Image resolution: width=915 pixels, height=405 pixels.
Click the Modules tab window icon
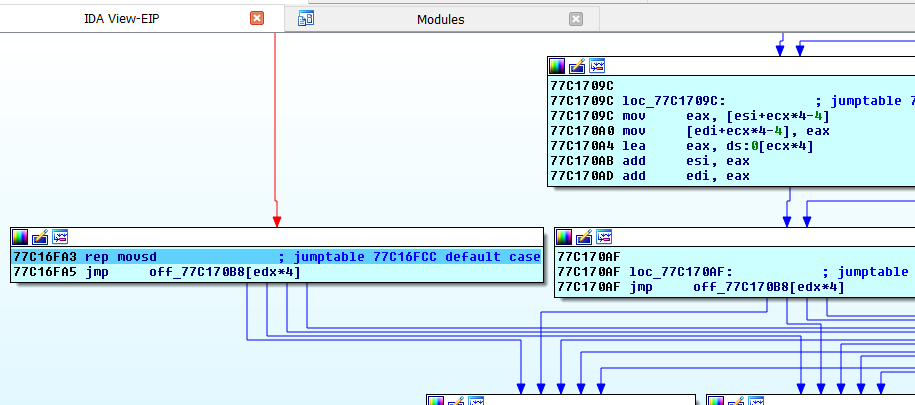[306, 19]
